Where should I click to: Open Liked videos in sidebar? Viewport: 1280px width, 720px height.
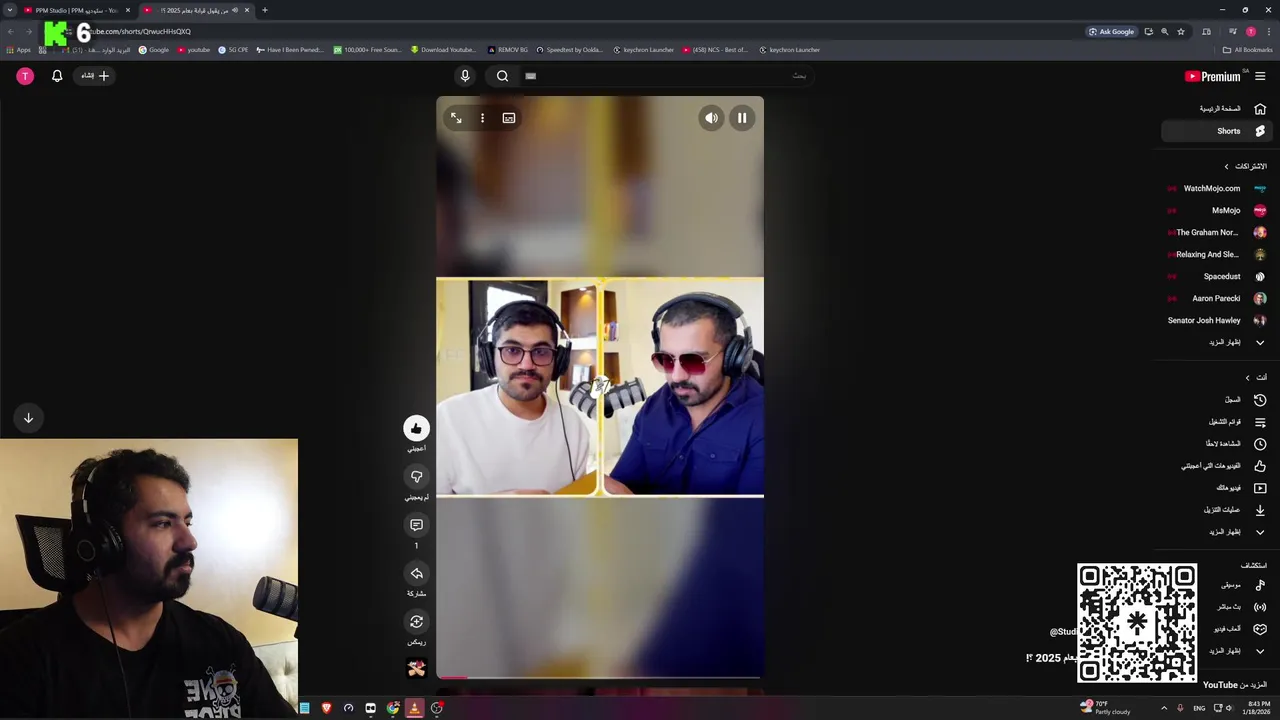pos(1217,466)
